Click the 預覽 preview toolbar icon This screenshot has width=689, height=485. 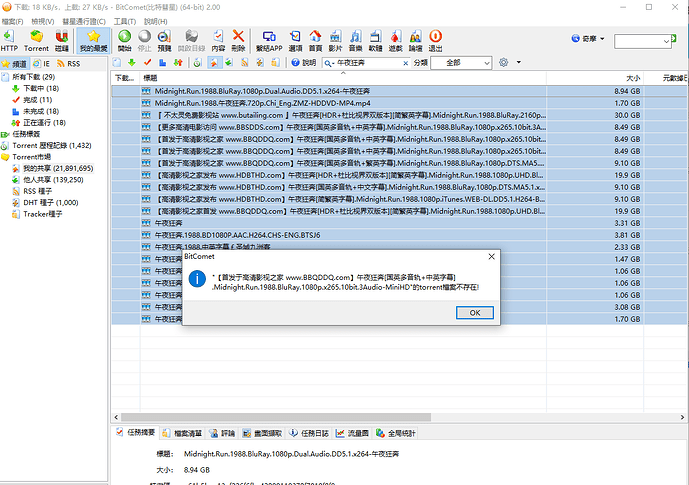point(164,40)
